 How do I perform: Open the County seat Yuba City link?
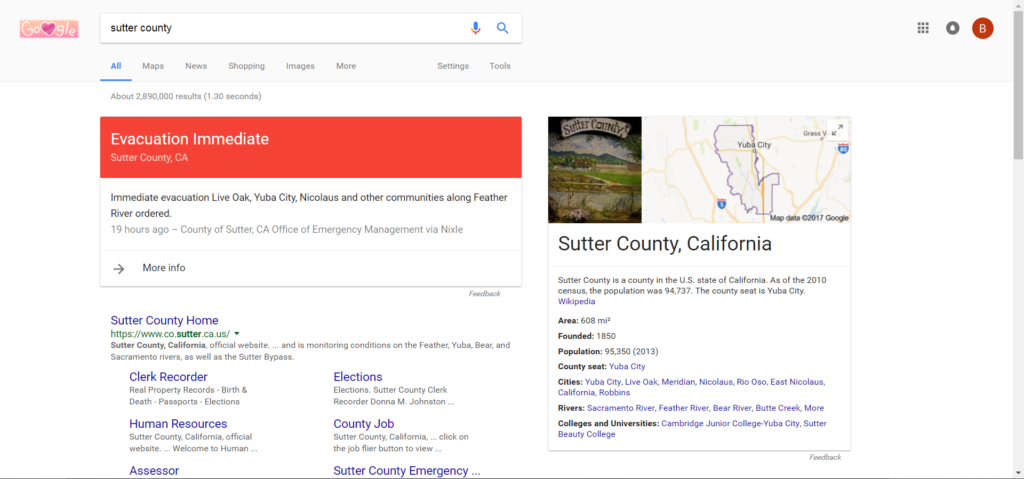click(x=627, y=367)
